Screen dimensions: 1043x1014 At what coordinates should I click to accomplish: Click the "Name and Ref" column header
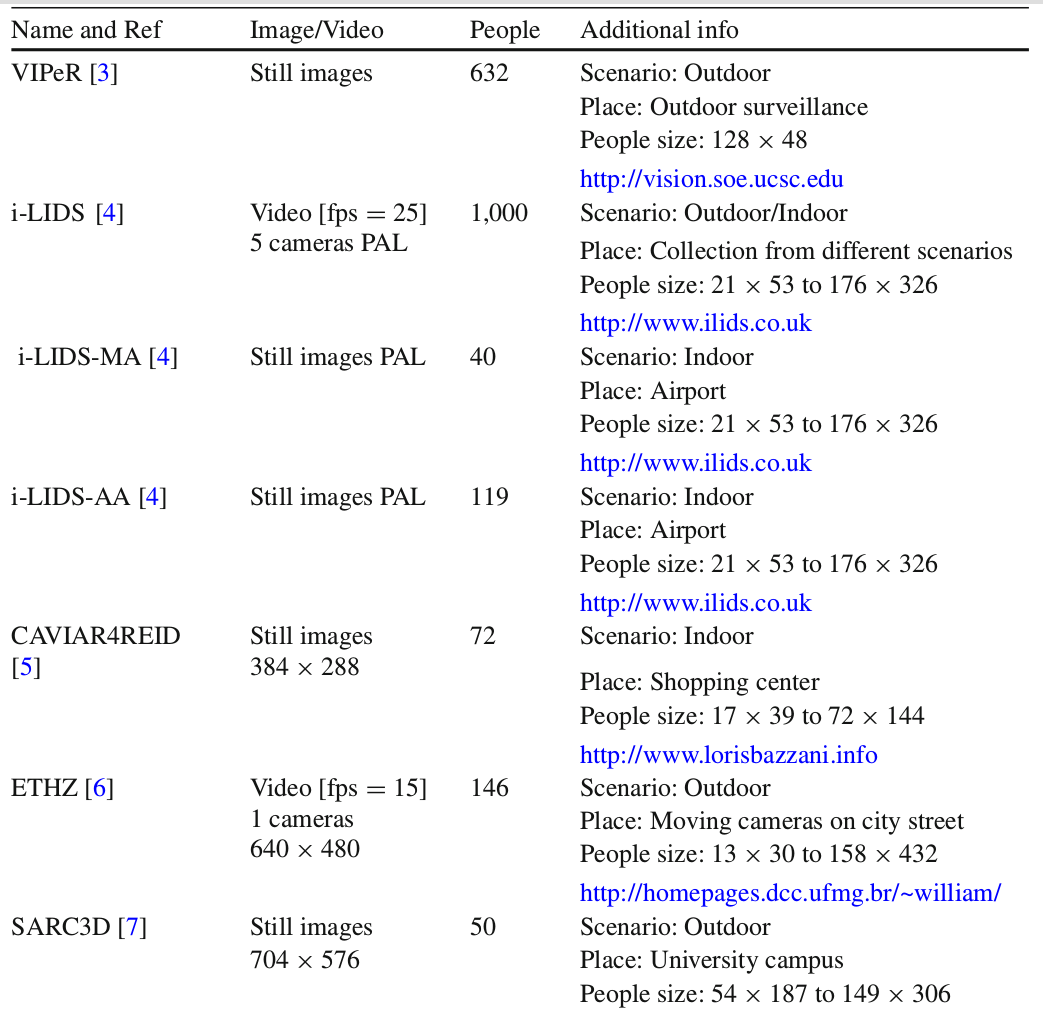pos(85,30)
